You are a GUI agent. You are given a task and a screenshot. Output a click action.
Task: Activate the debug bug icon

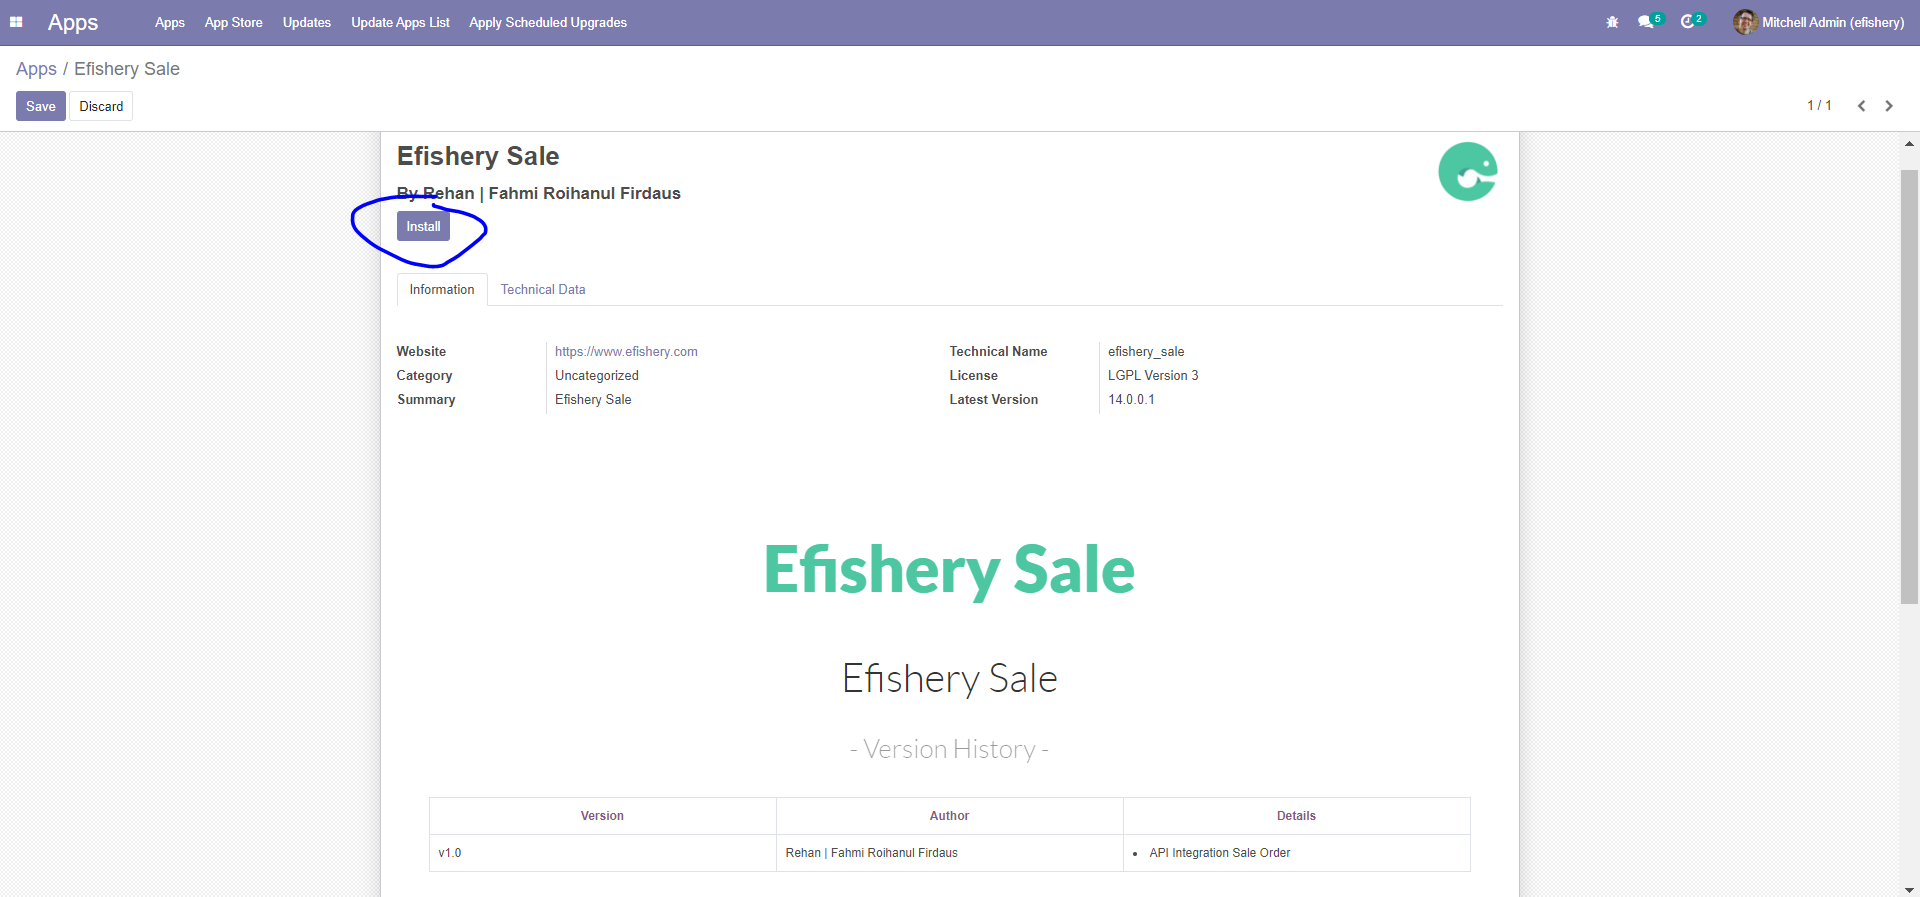(x=1612, y=21)
